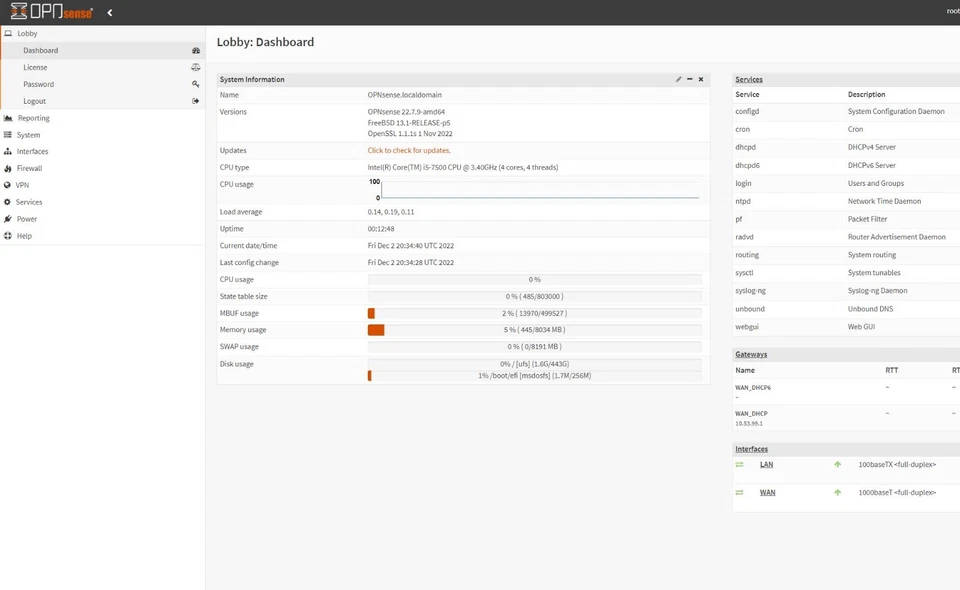Click the 'Router Advertisement Daemon' description

tap(897, 237)
